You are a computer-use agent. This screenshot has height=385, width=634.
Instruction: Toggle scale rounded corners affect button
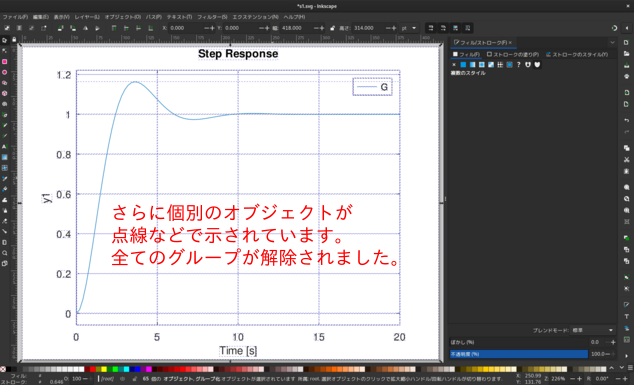coord(443,28)
